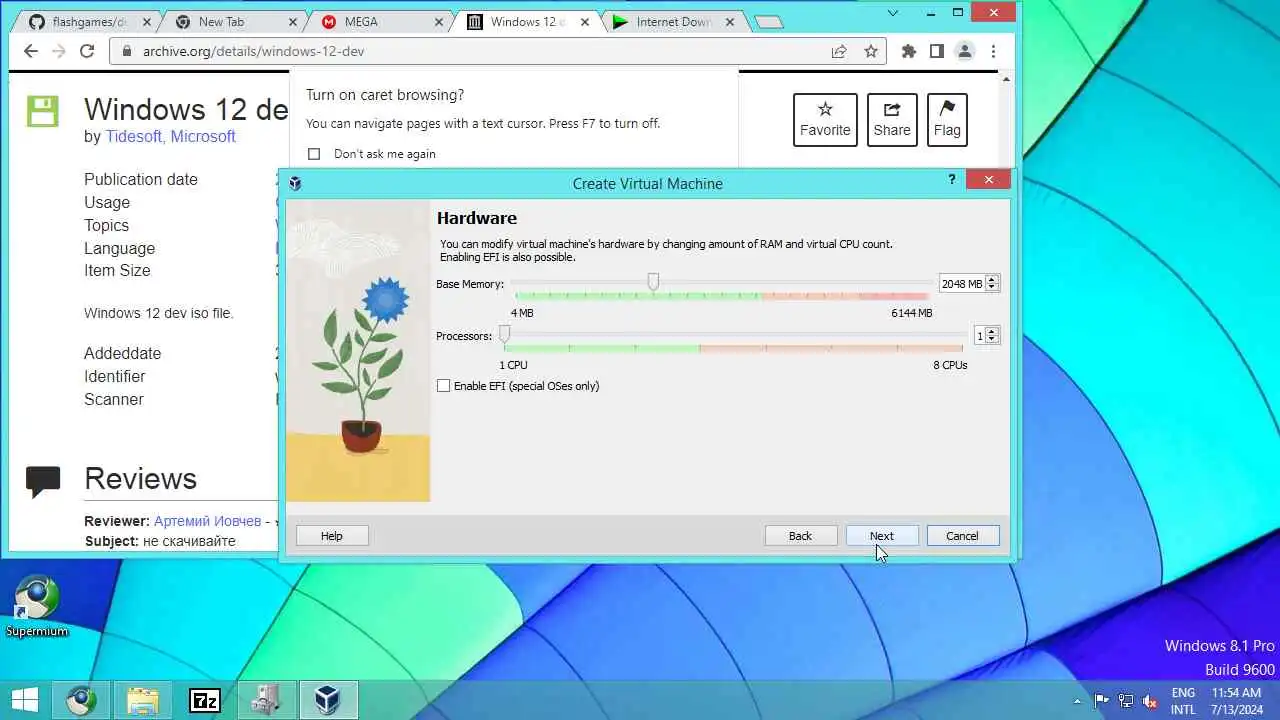Click the Back button in the dialog
This screenshot has width=1280, height=720.
(800, 536)
